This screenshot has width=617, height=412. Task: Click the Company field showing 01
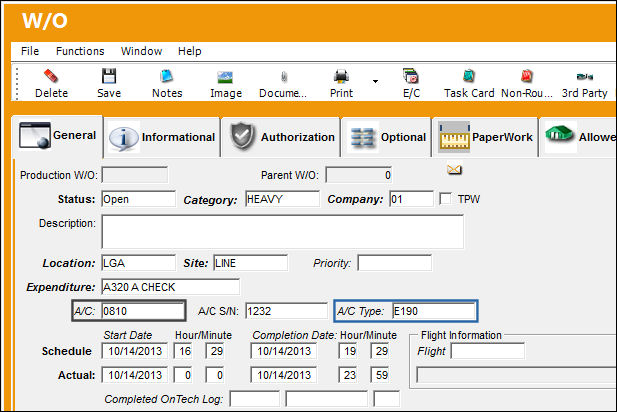(x=412, y=199)
